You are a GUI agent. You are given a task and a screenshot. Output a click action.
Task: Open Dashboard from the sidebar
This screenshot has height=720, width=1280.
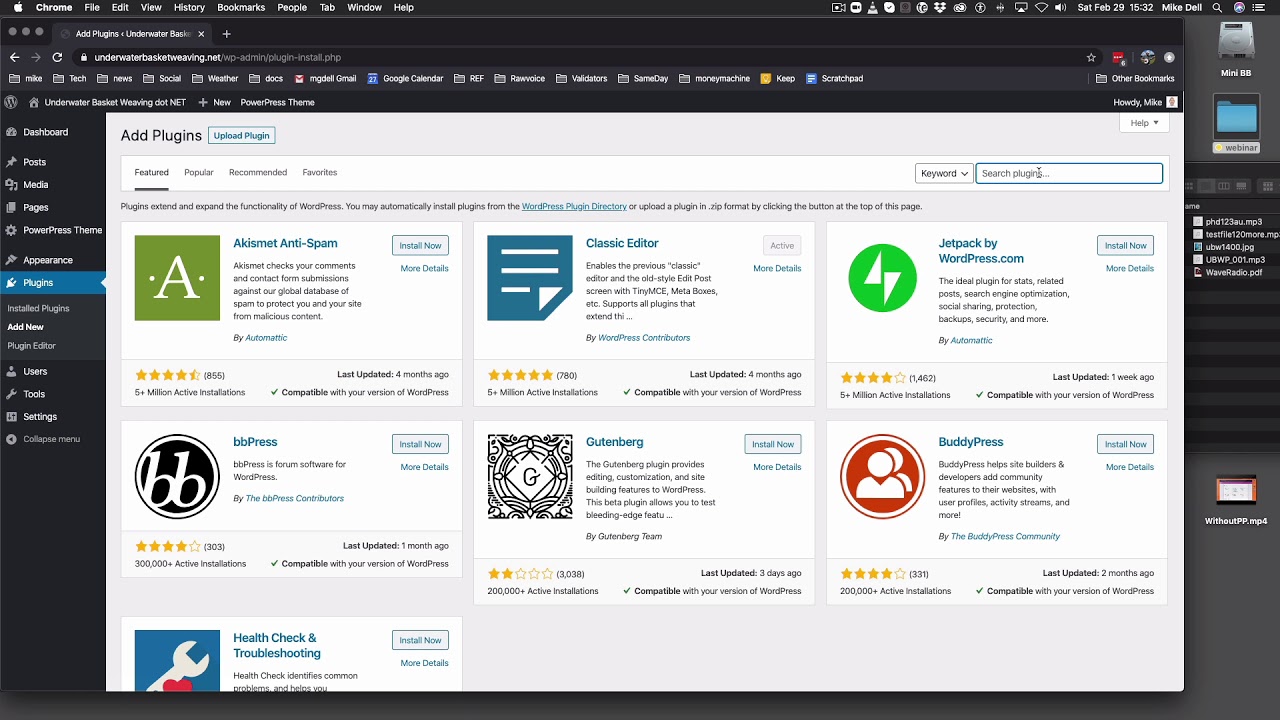(x=45, y=132)
